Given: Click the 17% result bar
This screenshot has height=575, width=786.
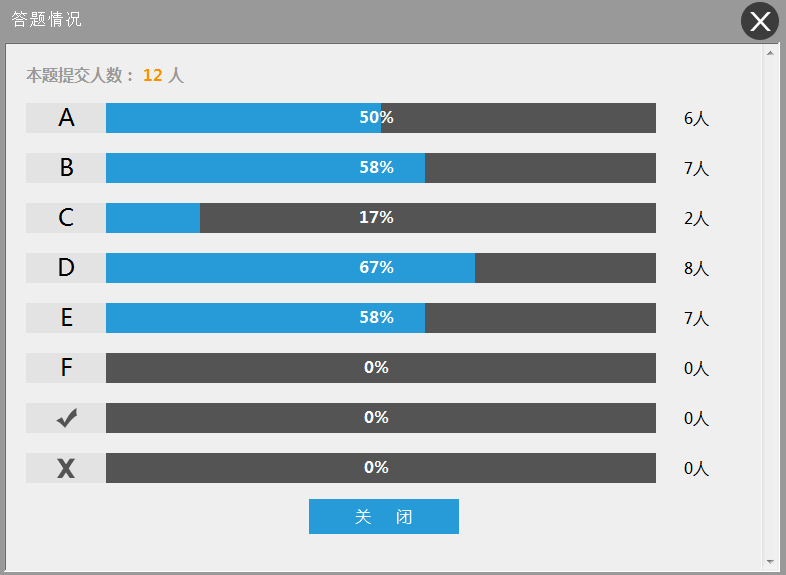Looking at the screenshot, I should [x=380, y=218].
